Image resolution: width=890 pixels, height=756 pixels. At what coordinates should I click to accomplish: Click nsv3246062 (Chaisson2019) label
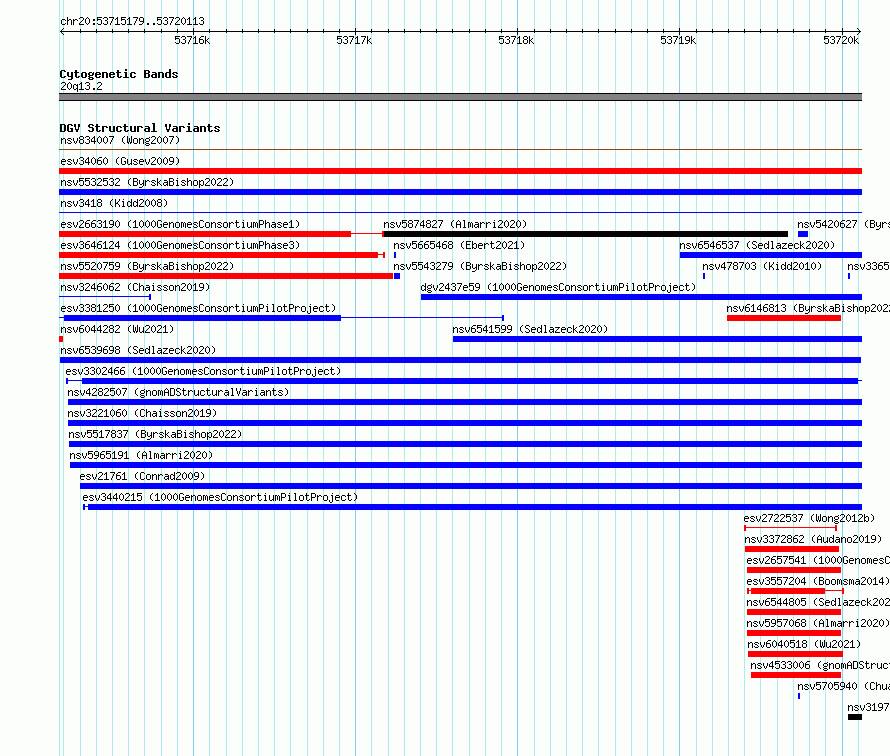click(x=135, y=287)
